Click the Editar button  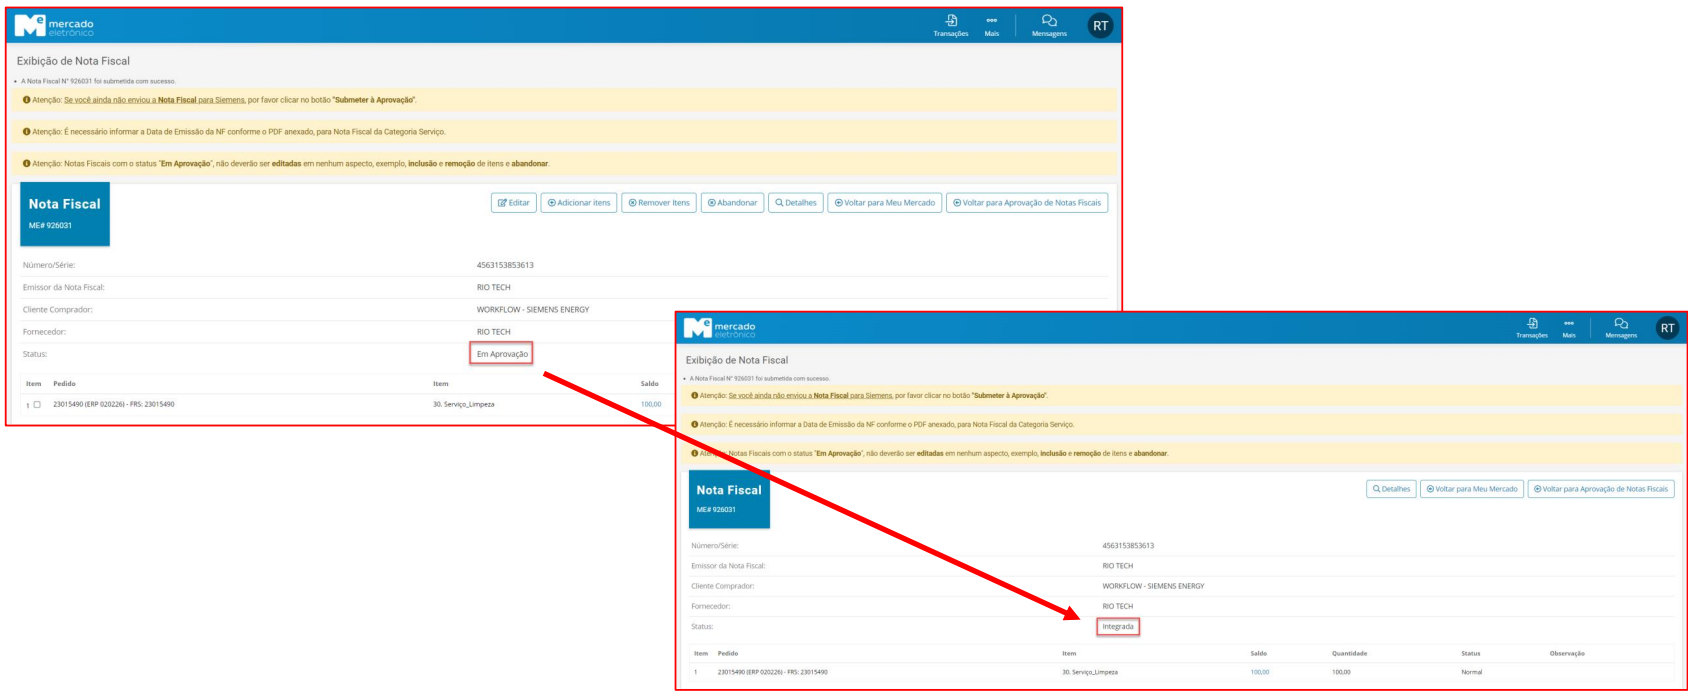tap(514, 203)
